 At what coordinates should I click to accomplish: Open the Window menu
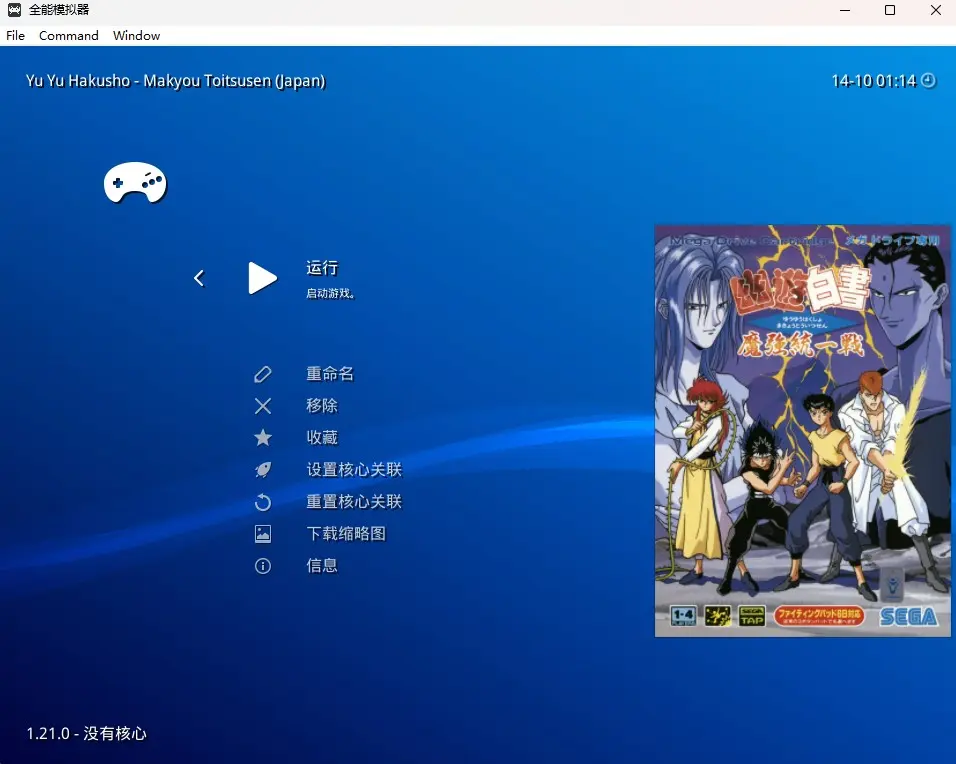click(136, 35)
